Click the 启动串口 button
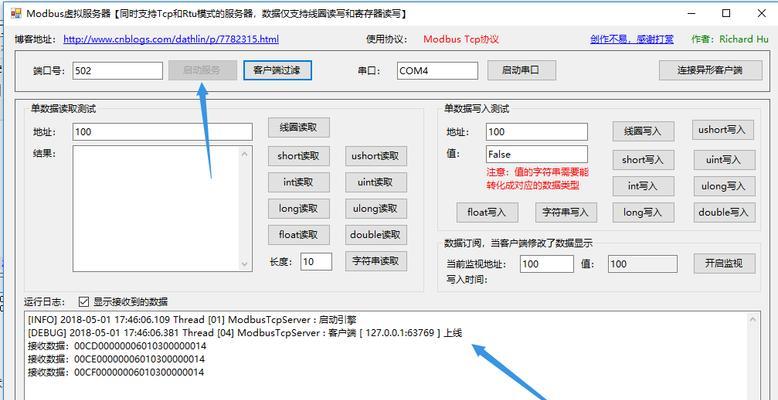778x400 pixels. [521, 70]
